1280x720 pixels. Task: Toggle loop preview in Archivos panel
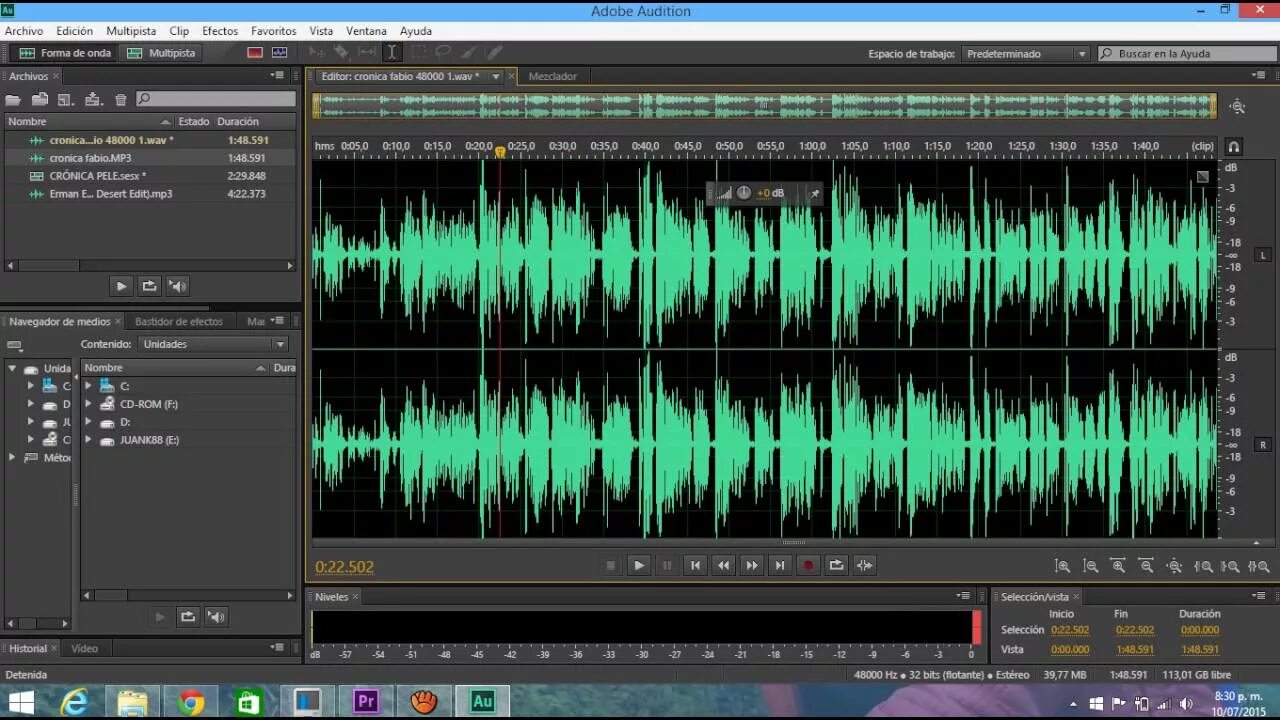149,286
